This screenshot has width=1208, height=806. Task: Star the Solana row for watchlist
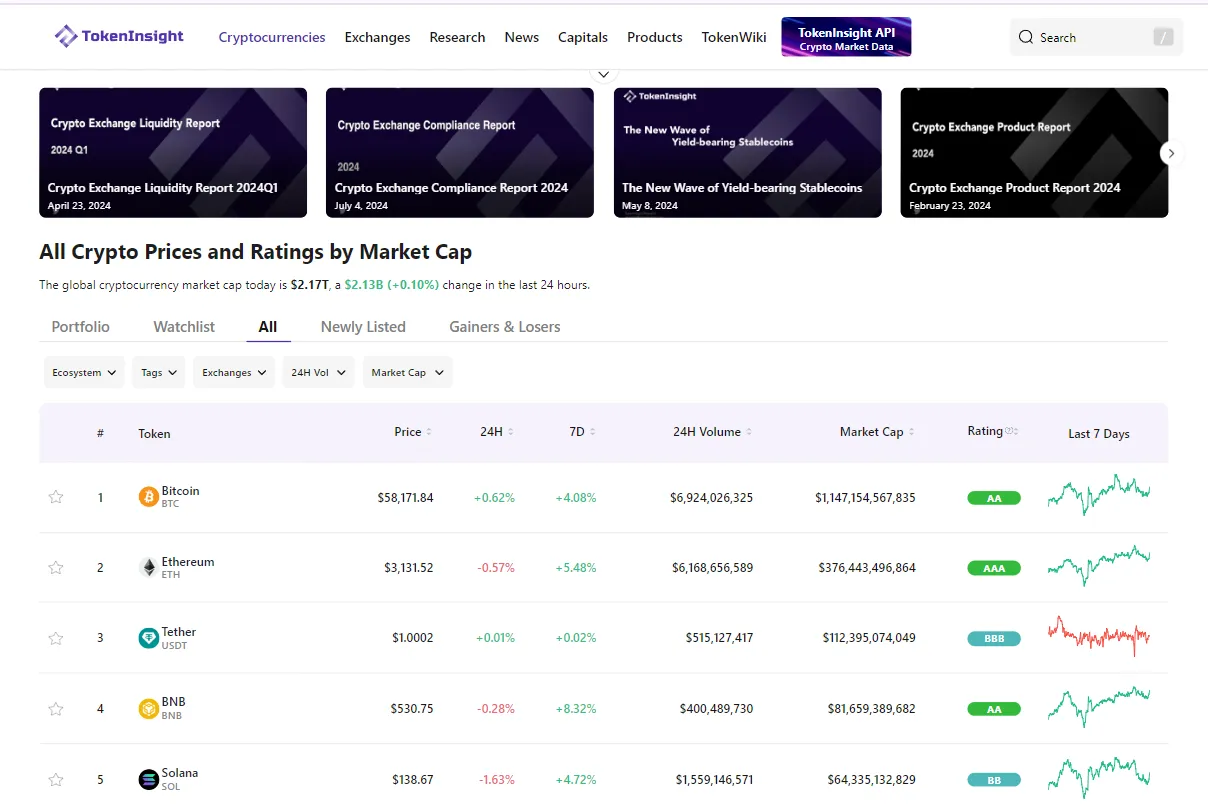56,778
